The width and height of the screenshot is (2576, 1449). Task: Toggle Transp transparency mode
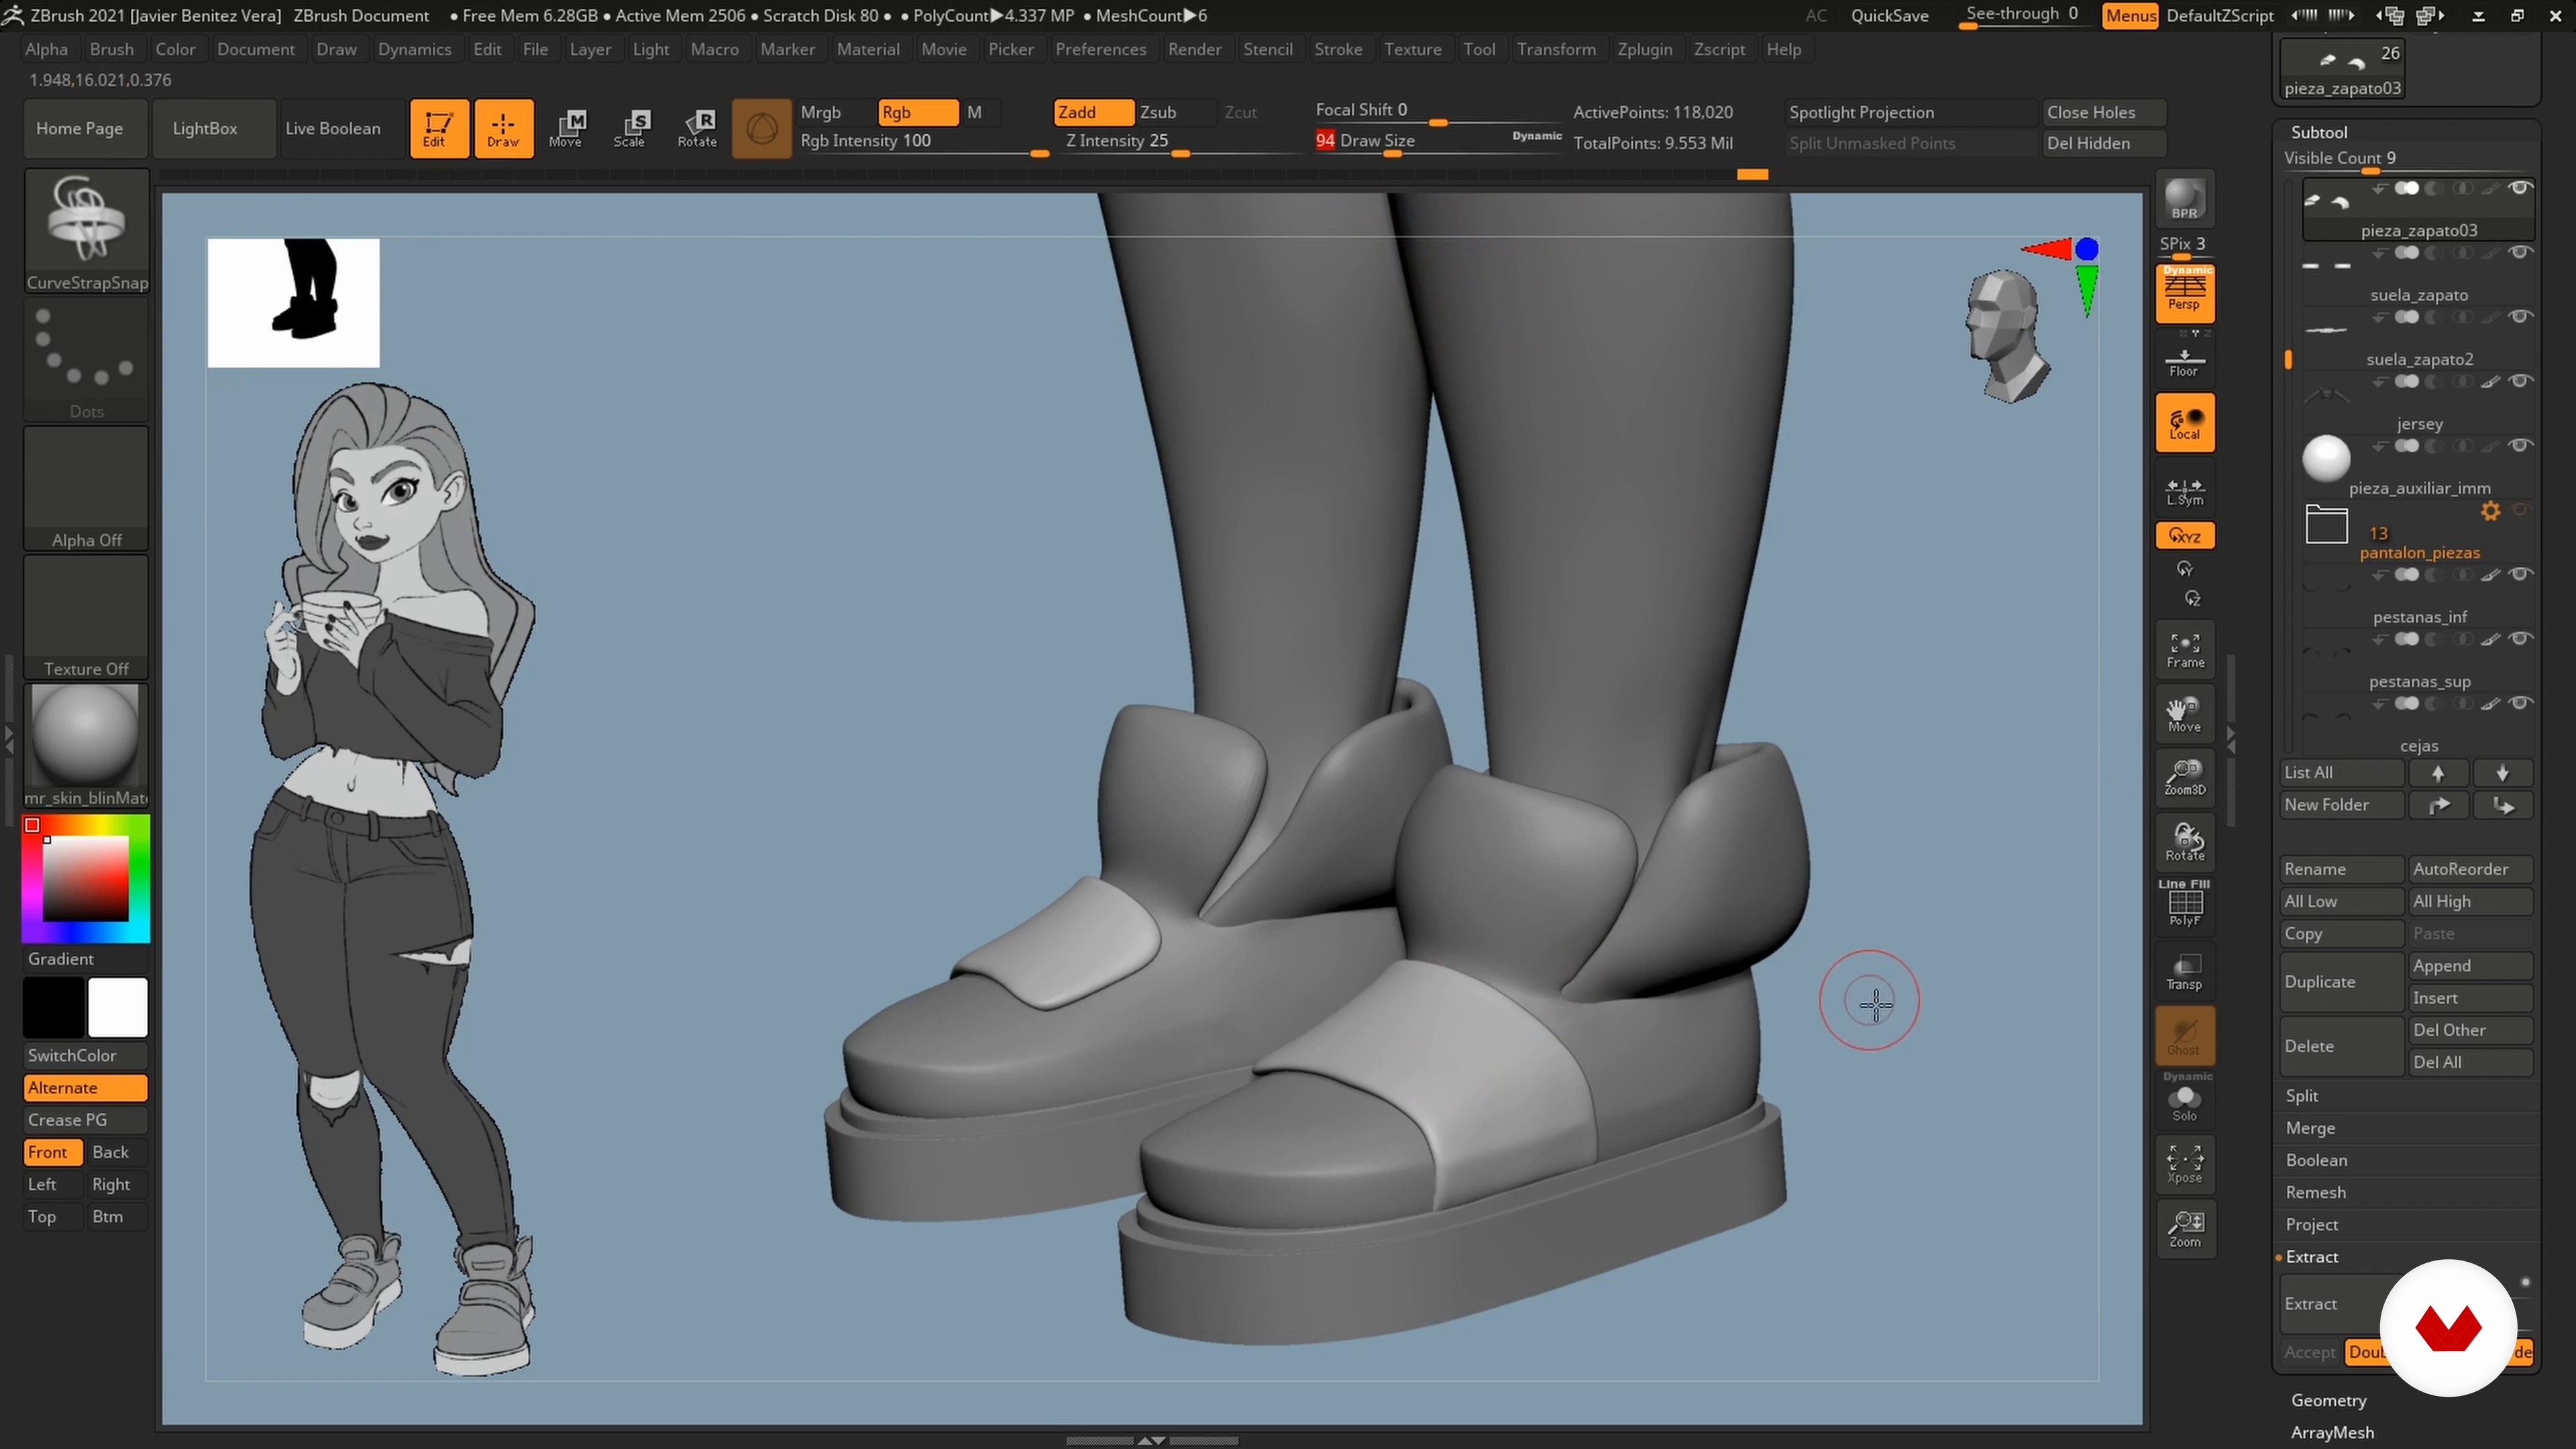coord(2184,970)
